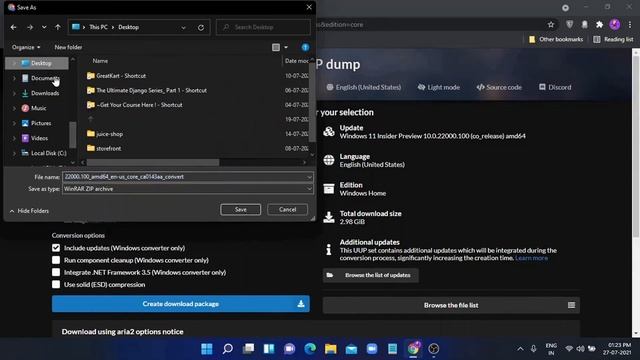Expand the Documents tree node
This screenshot has width=640, height=360.
coord(14,78)
